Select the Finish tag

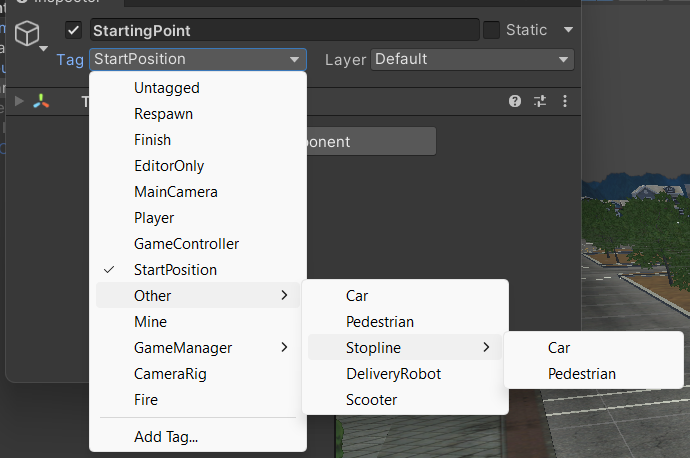tap(198, 140)
